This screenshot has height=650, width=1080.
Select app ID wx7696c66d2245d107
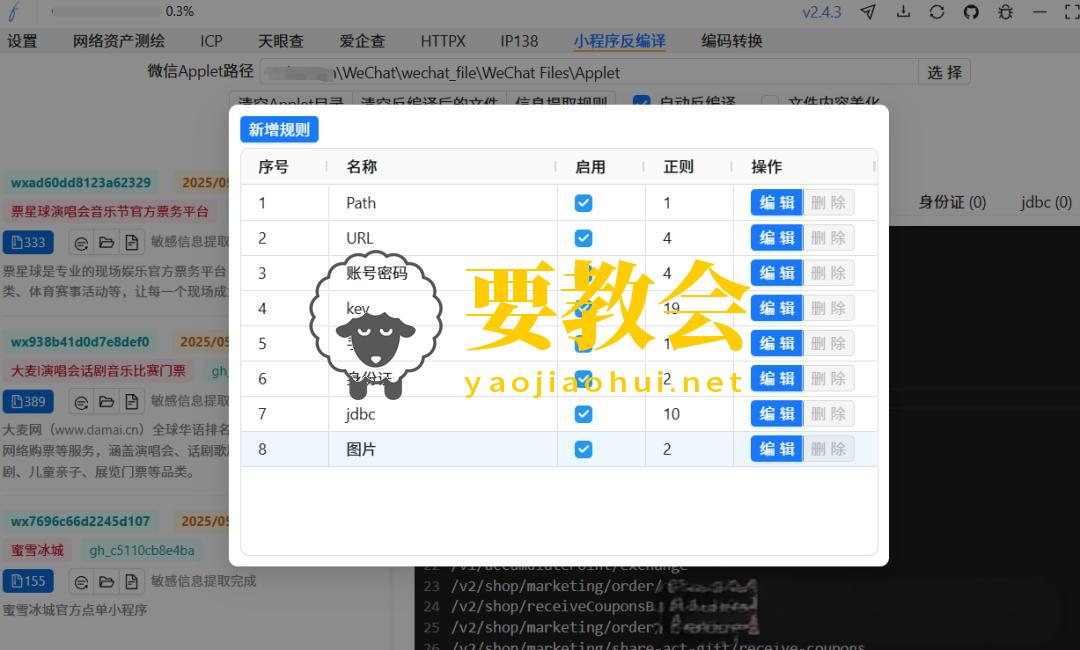point(80,521)
